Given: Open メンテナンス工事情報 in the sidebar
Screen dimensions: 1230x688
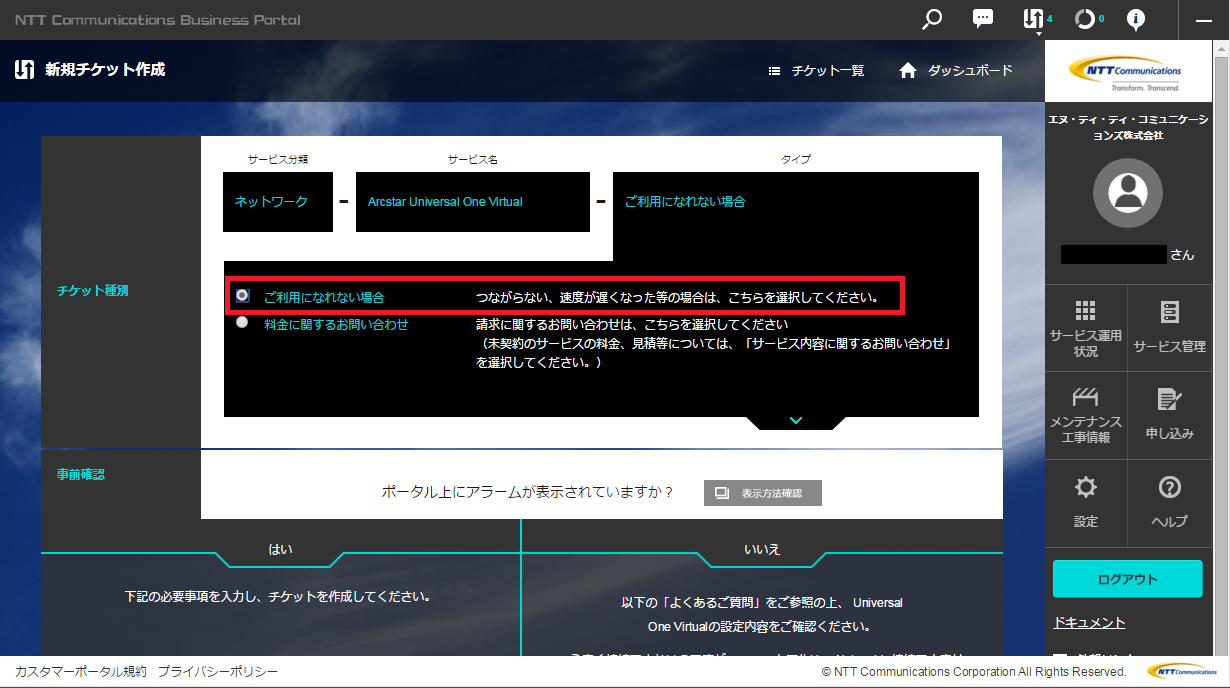Looking at the screenshot, I should coord(1086,415).
